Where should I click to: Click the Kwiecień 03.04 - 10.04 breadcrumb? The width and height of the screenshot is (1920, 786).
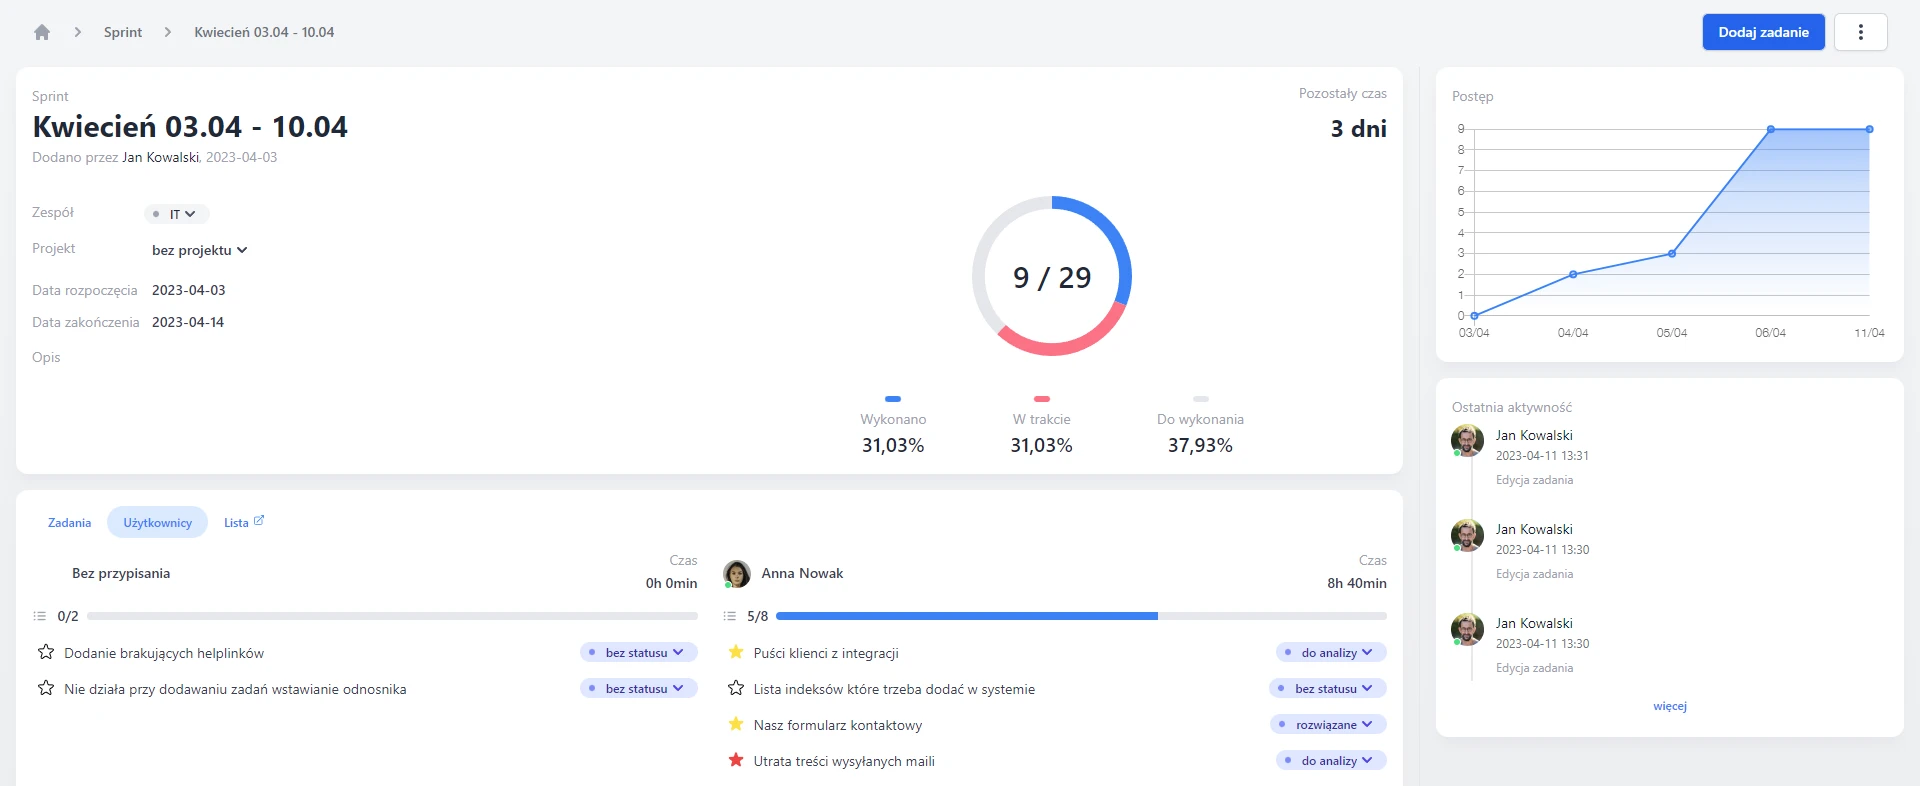tap(264, 32)
